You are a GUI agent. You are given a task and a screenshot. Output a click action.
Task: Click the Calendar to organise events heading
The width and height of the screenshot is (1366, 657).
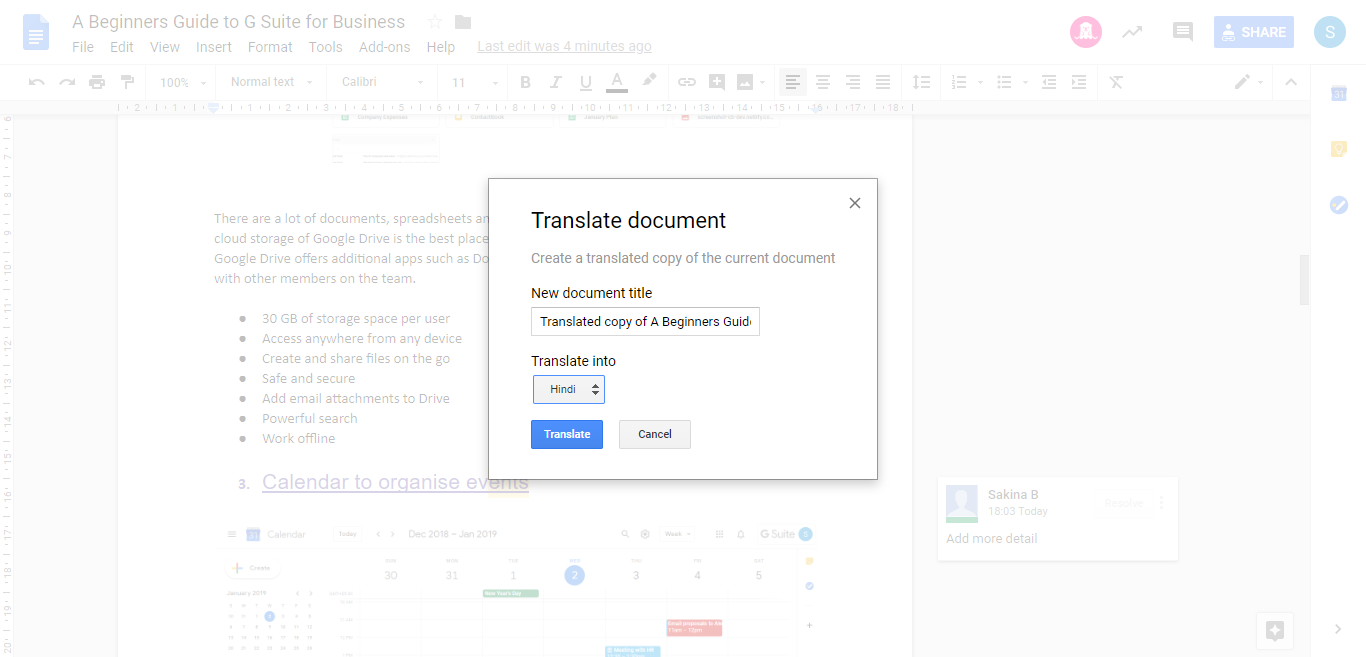(x=395, y=482)
